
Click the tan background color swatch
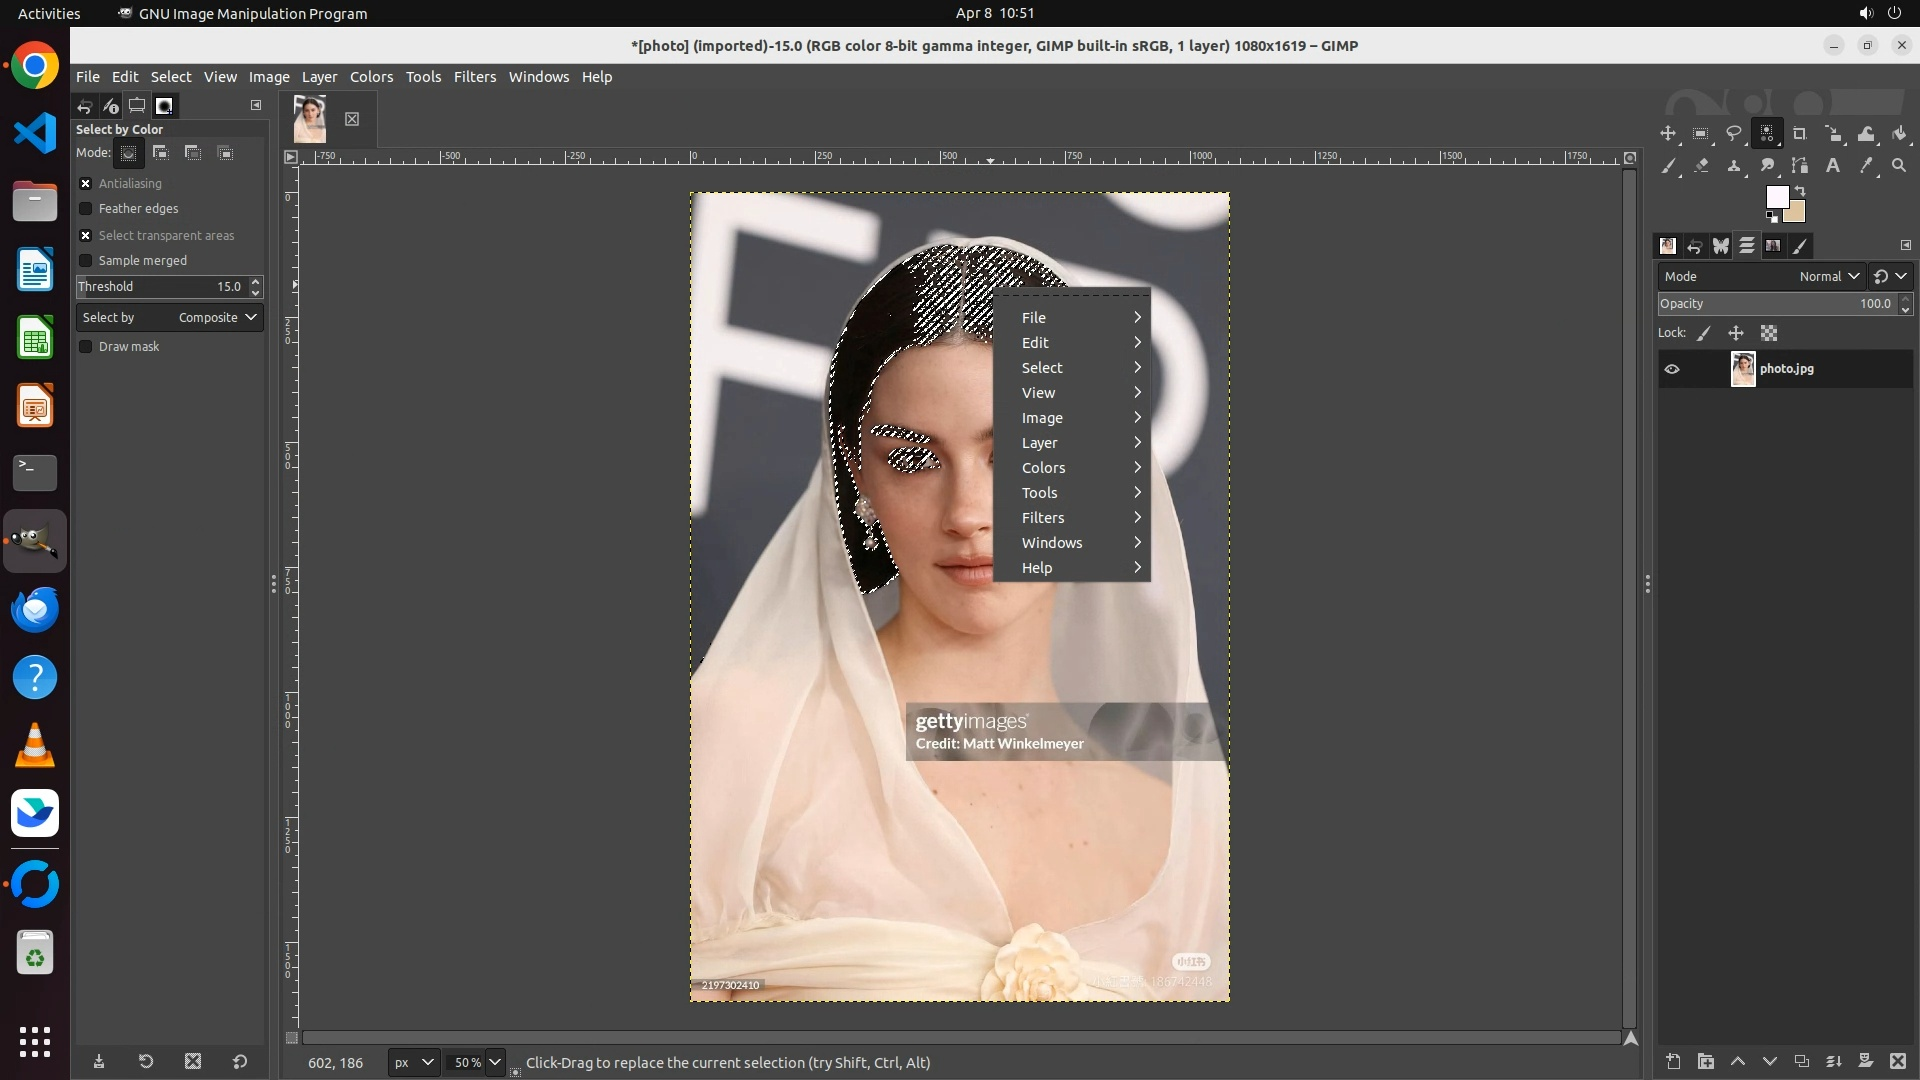(x=1795, y=212)
